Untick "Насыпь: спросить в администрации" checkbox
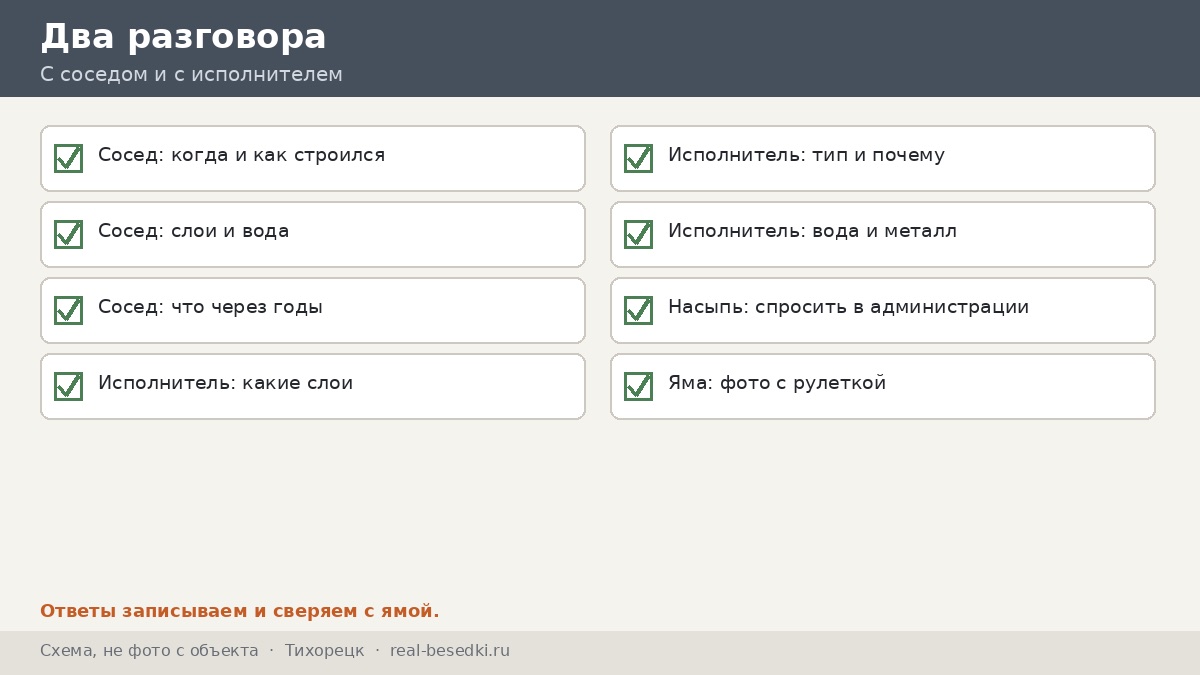Screen dimensions: 1200x675 point(638,310)
